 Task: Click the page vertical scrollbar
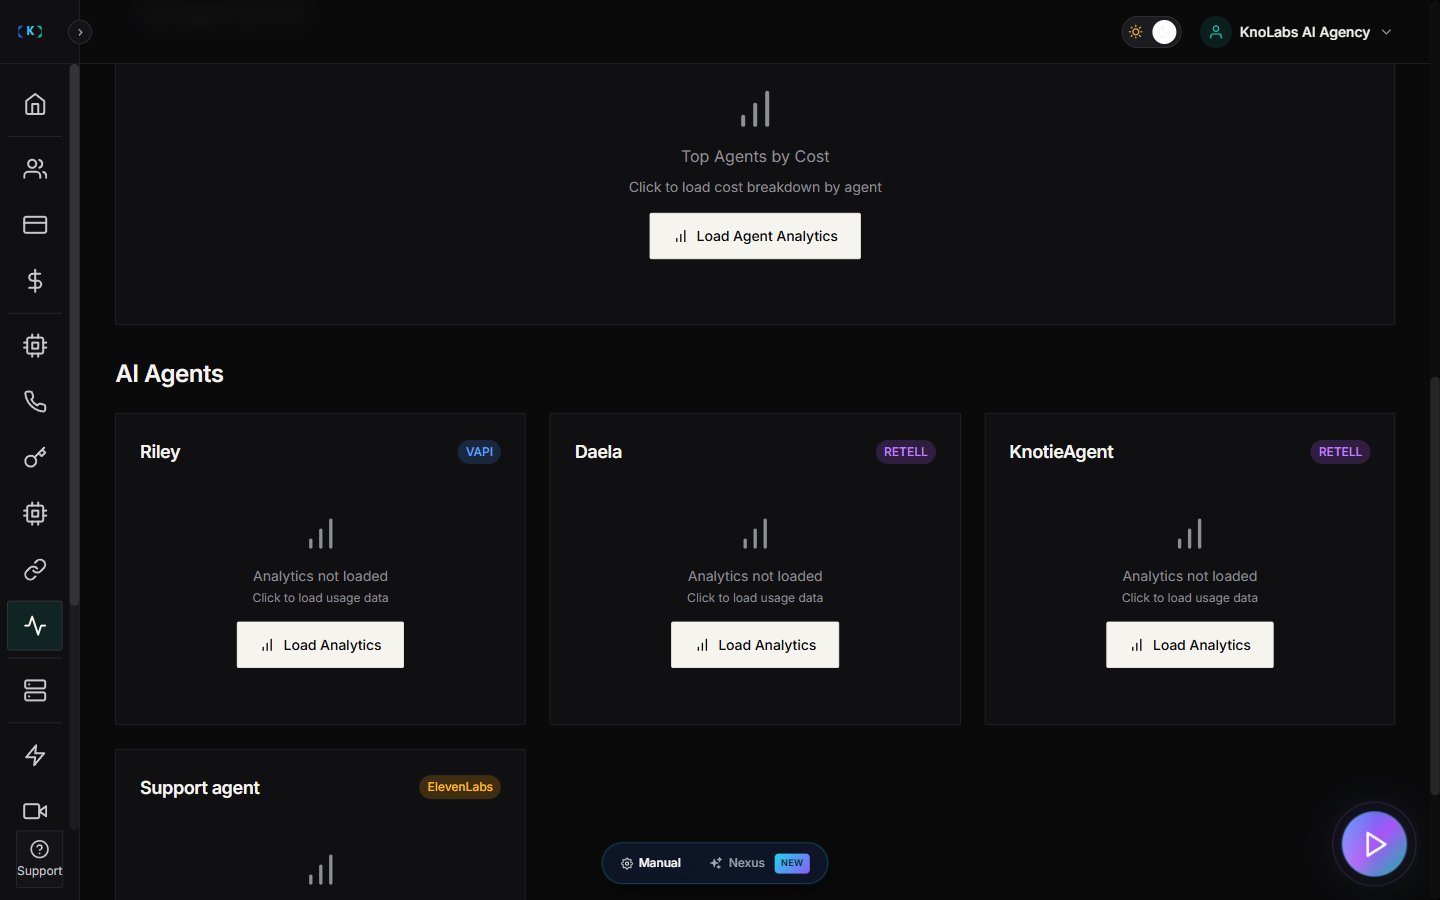point(1434,585)
